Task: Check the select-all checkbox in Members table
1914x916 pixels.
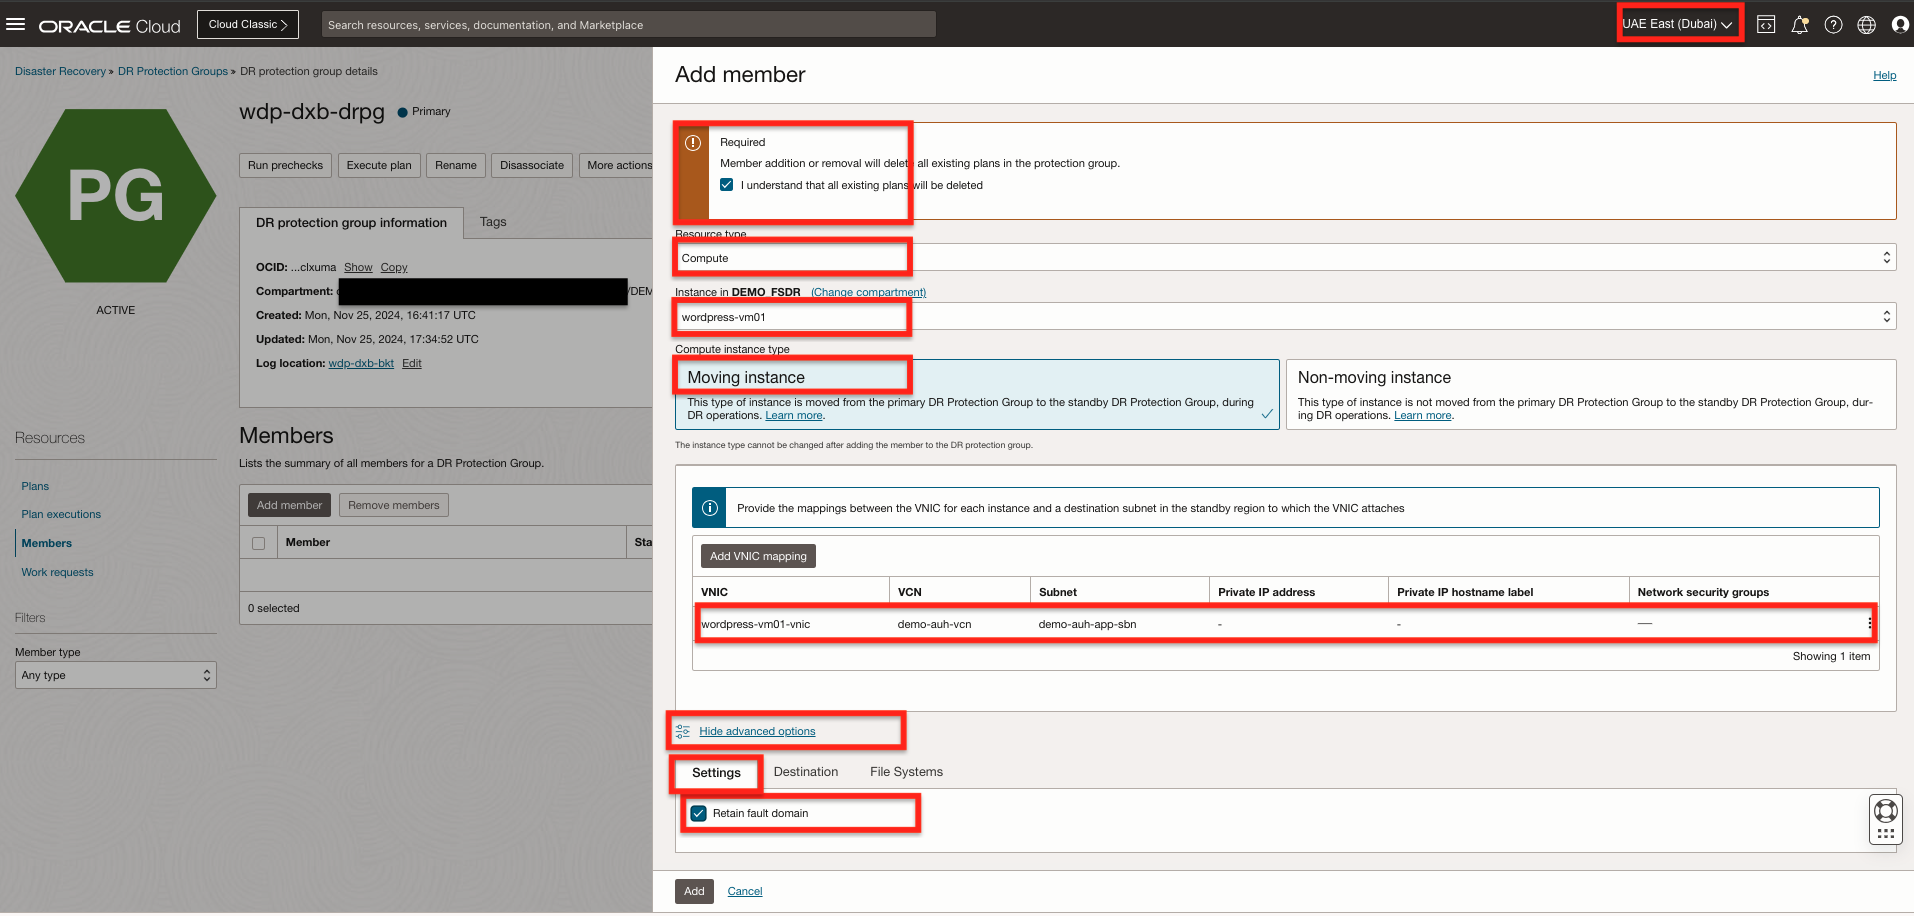Action: pyautogui.click(x=259, y=543)
